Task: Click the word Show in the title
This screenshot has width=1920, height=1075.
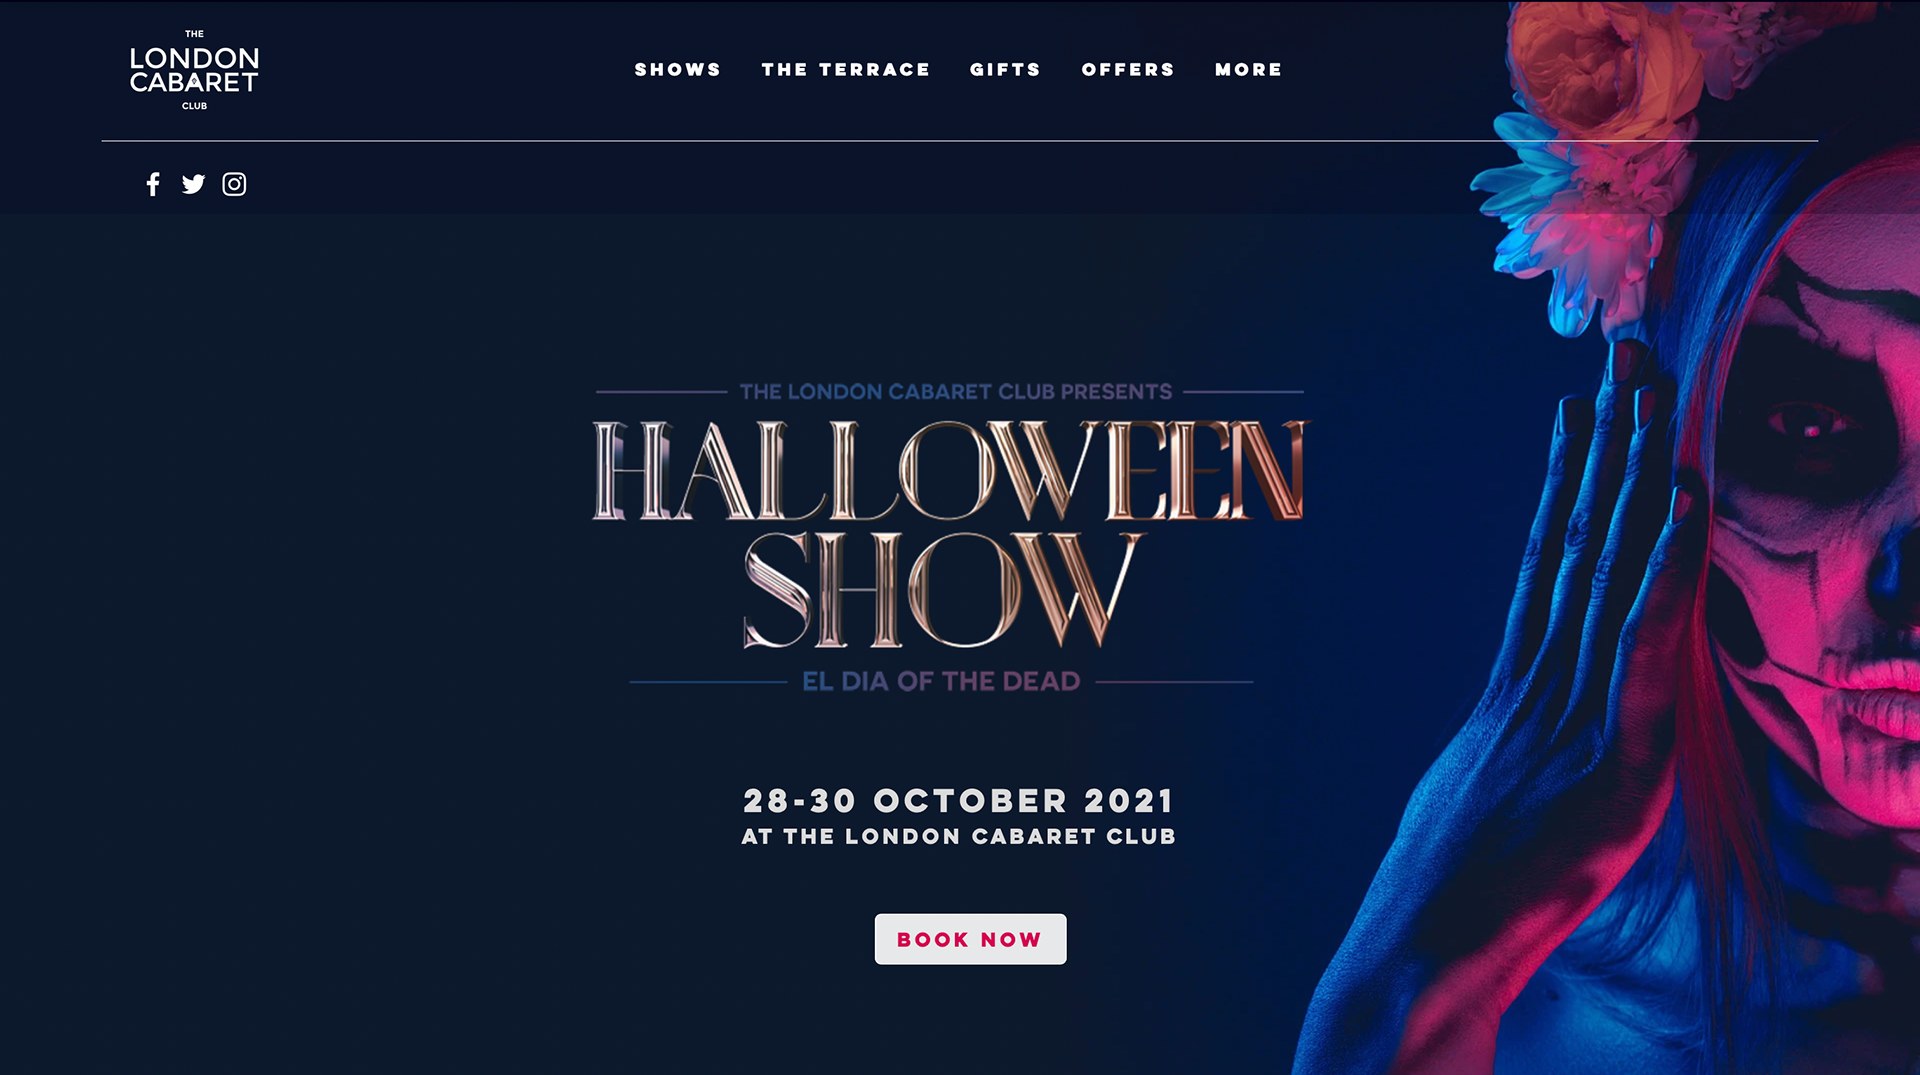Action: click(941, 590)
